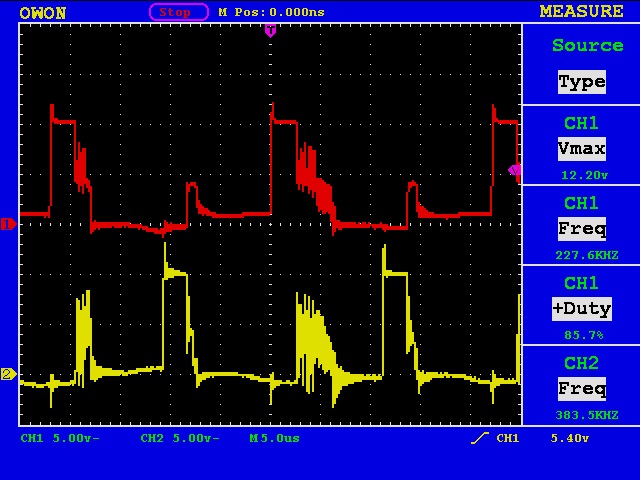The width and height of the screenshot is (640, 480).
Task: Click the M 5.0us timebase readout
Action: pos(274,438)
